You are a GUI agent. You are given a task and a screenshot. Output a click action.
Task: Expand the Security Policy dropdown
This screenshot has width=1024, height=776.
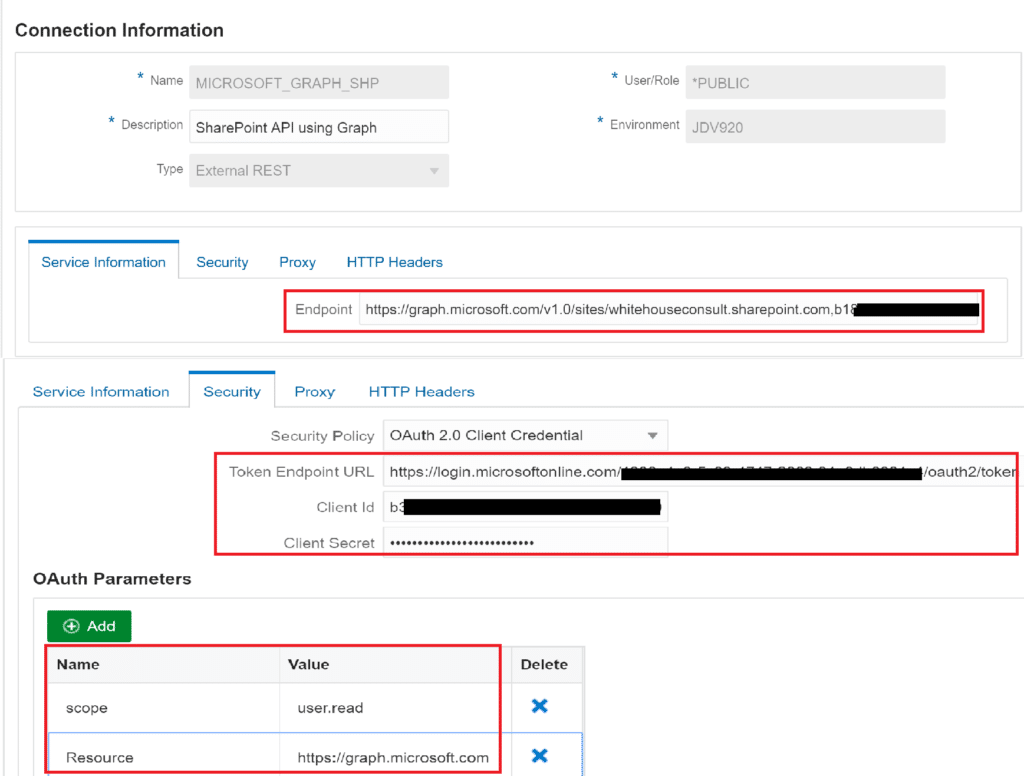[x=525, y=436]
